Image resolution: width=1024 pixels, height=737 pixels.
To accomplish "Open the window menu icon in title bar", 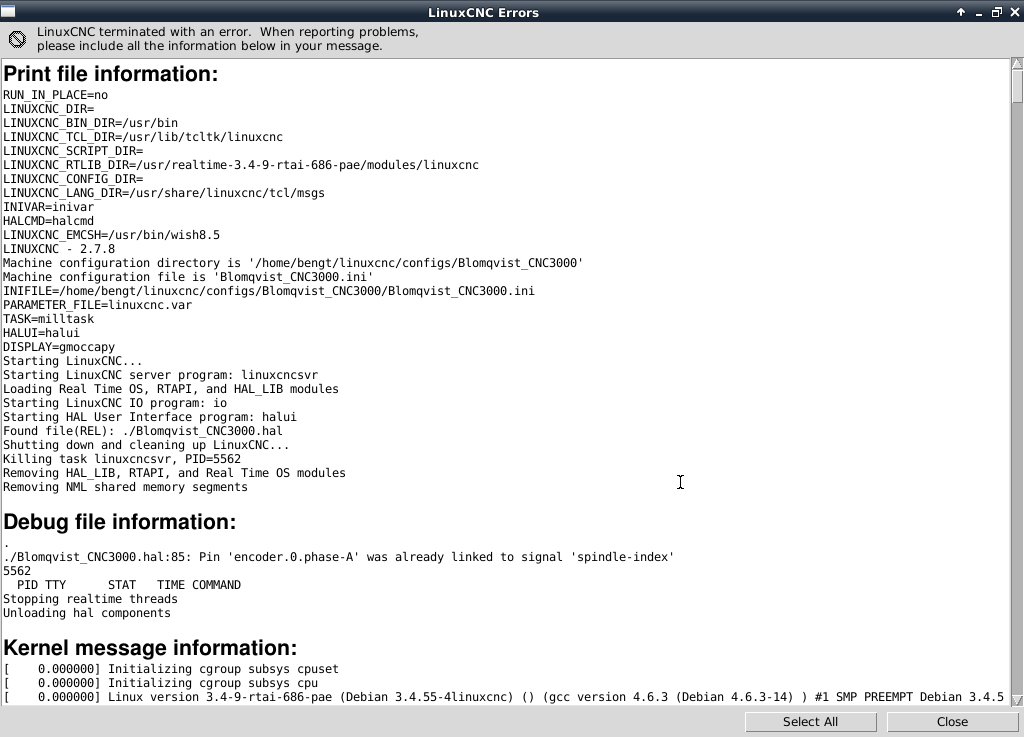I will 8,11.
